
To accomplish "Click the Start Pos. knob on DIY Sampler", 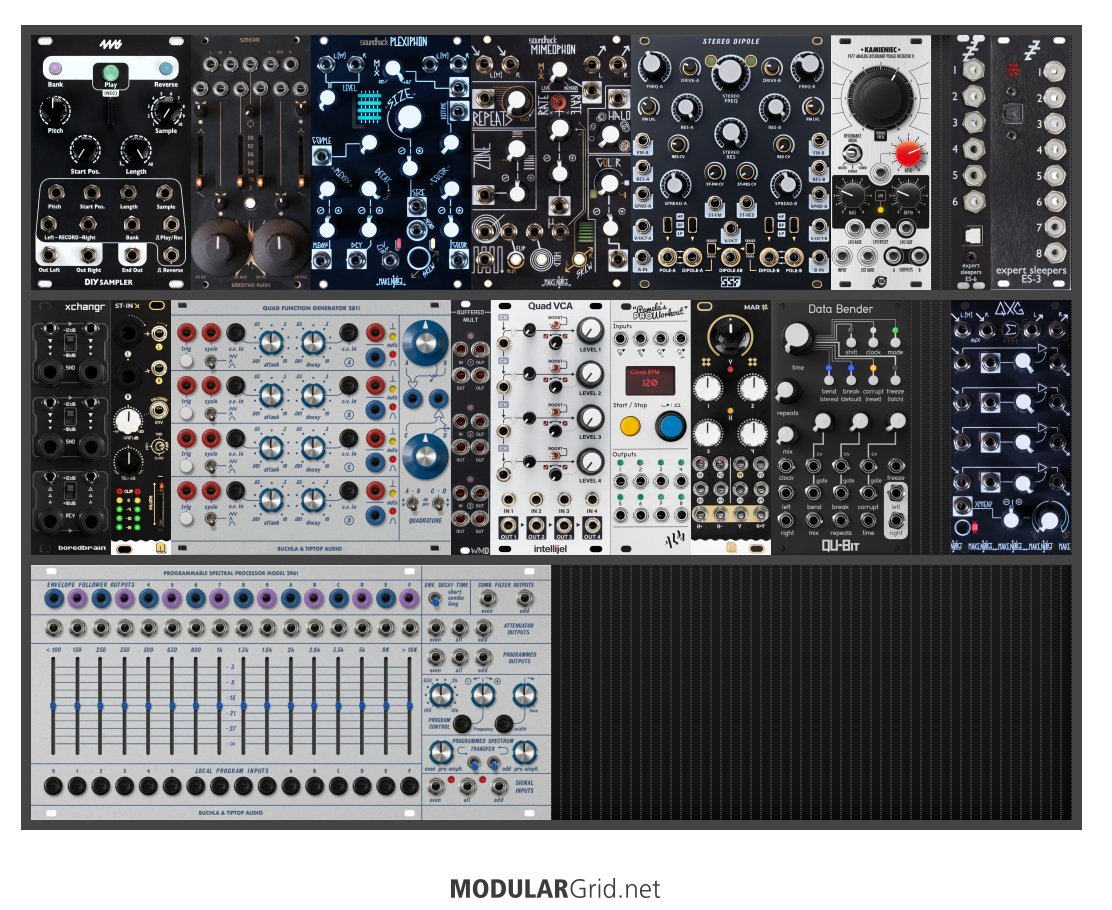I will (85, 151).
